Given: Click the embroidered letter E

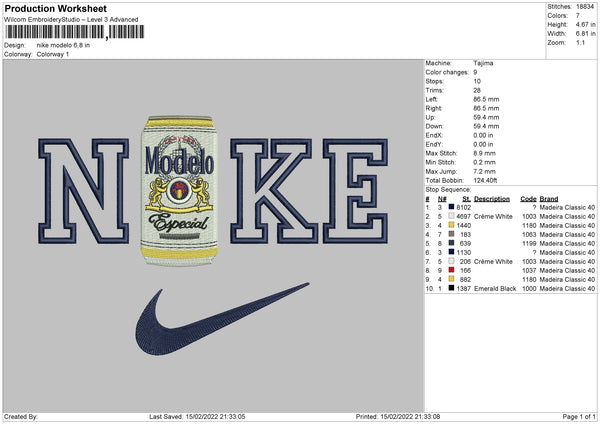Looking at the screenshot, I should [x=355, y=191].
